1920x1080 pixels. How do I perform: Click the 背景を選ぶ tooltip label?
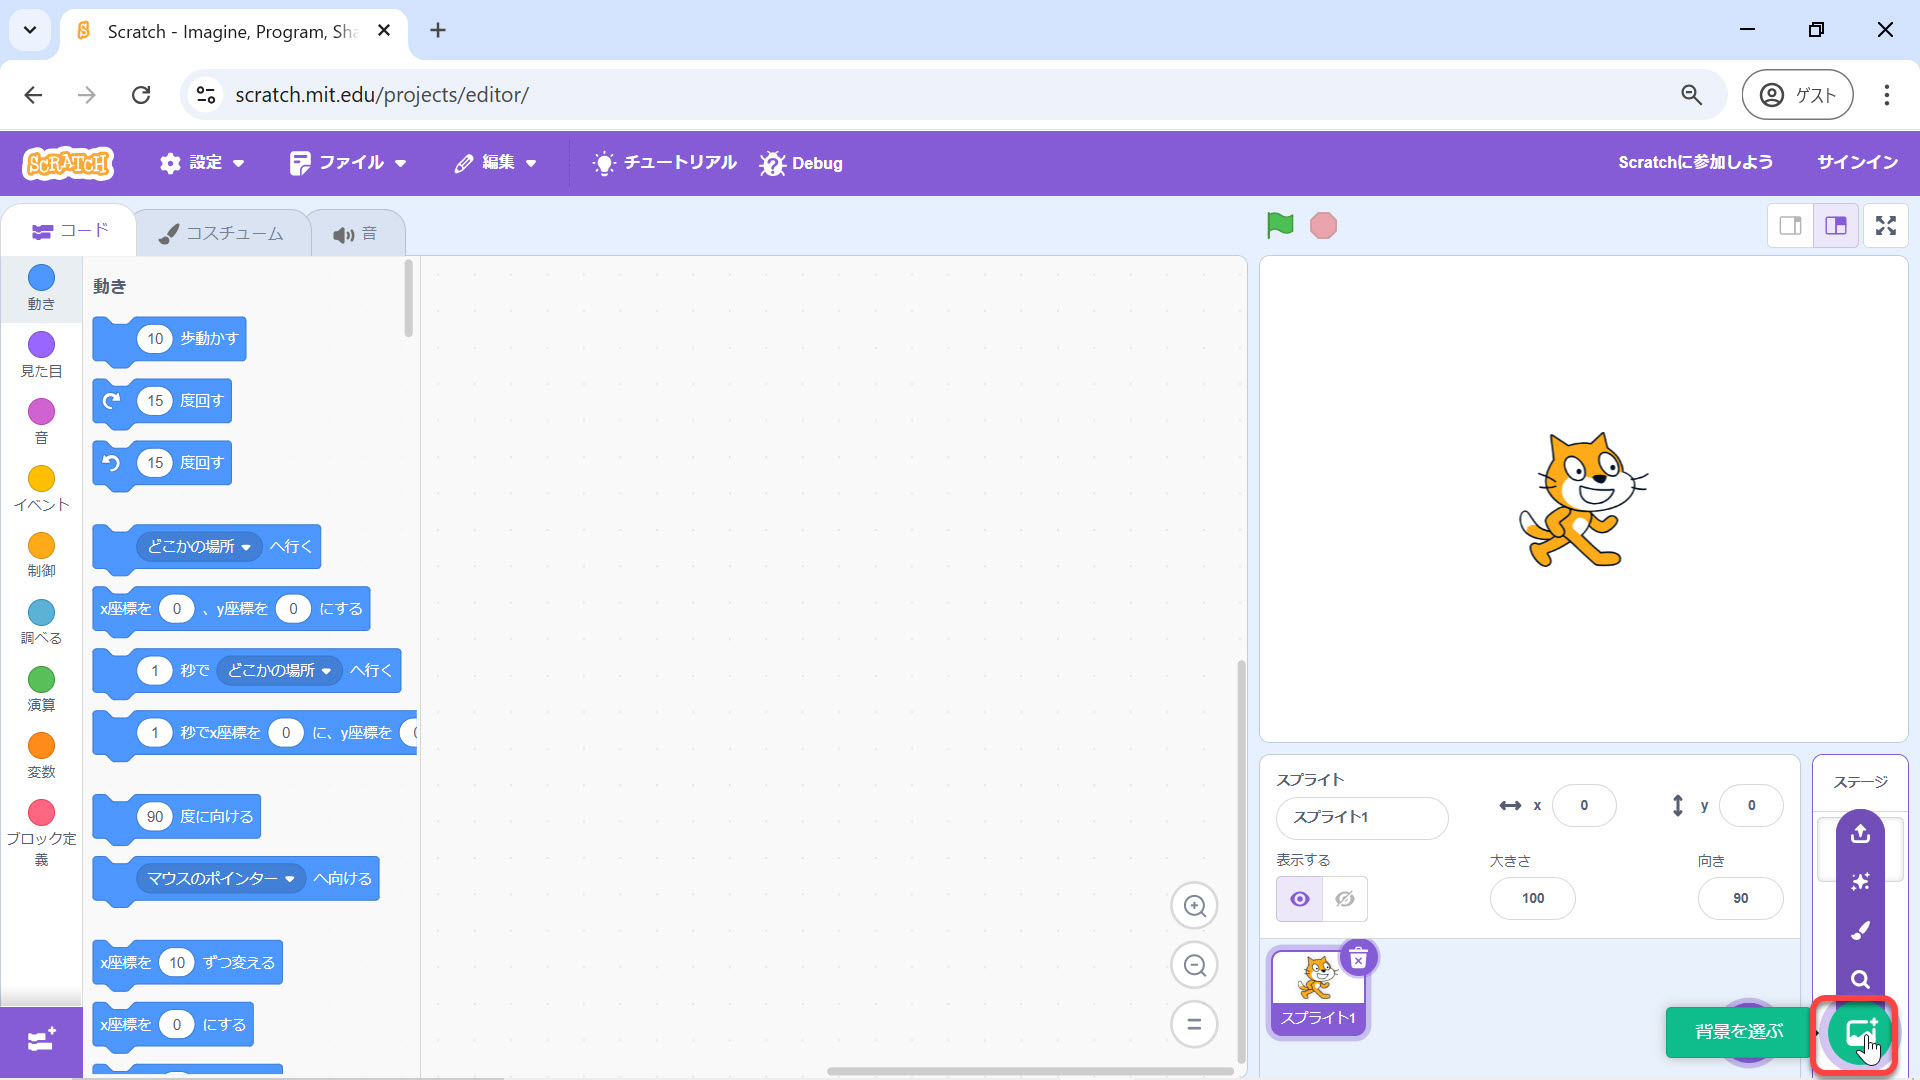(x=1739, y=1032)
